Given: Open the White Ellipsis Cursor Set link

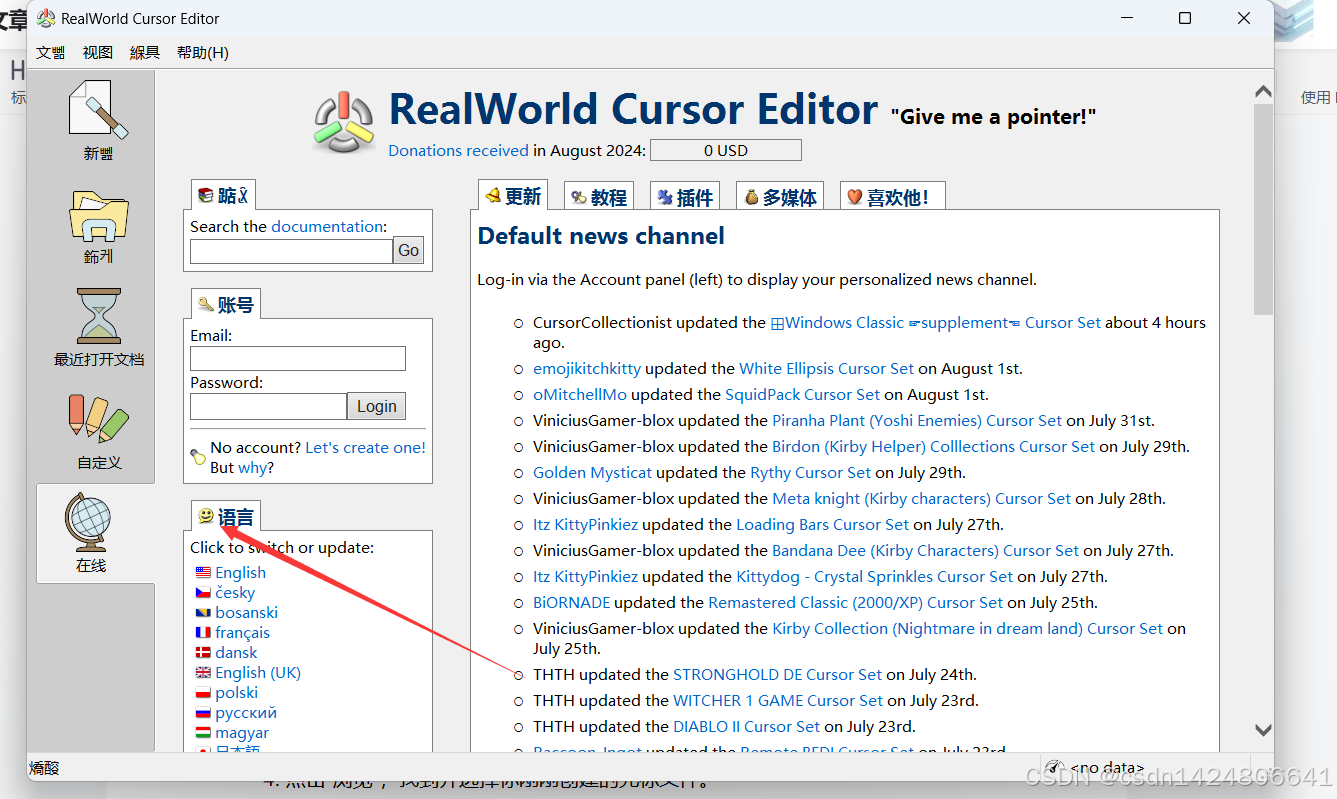Looking at the screenshot, I should point(826,369).
